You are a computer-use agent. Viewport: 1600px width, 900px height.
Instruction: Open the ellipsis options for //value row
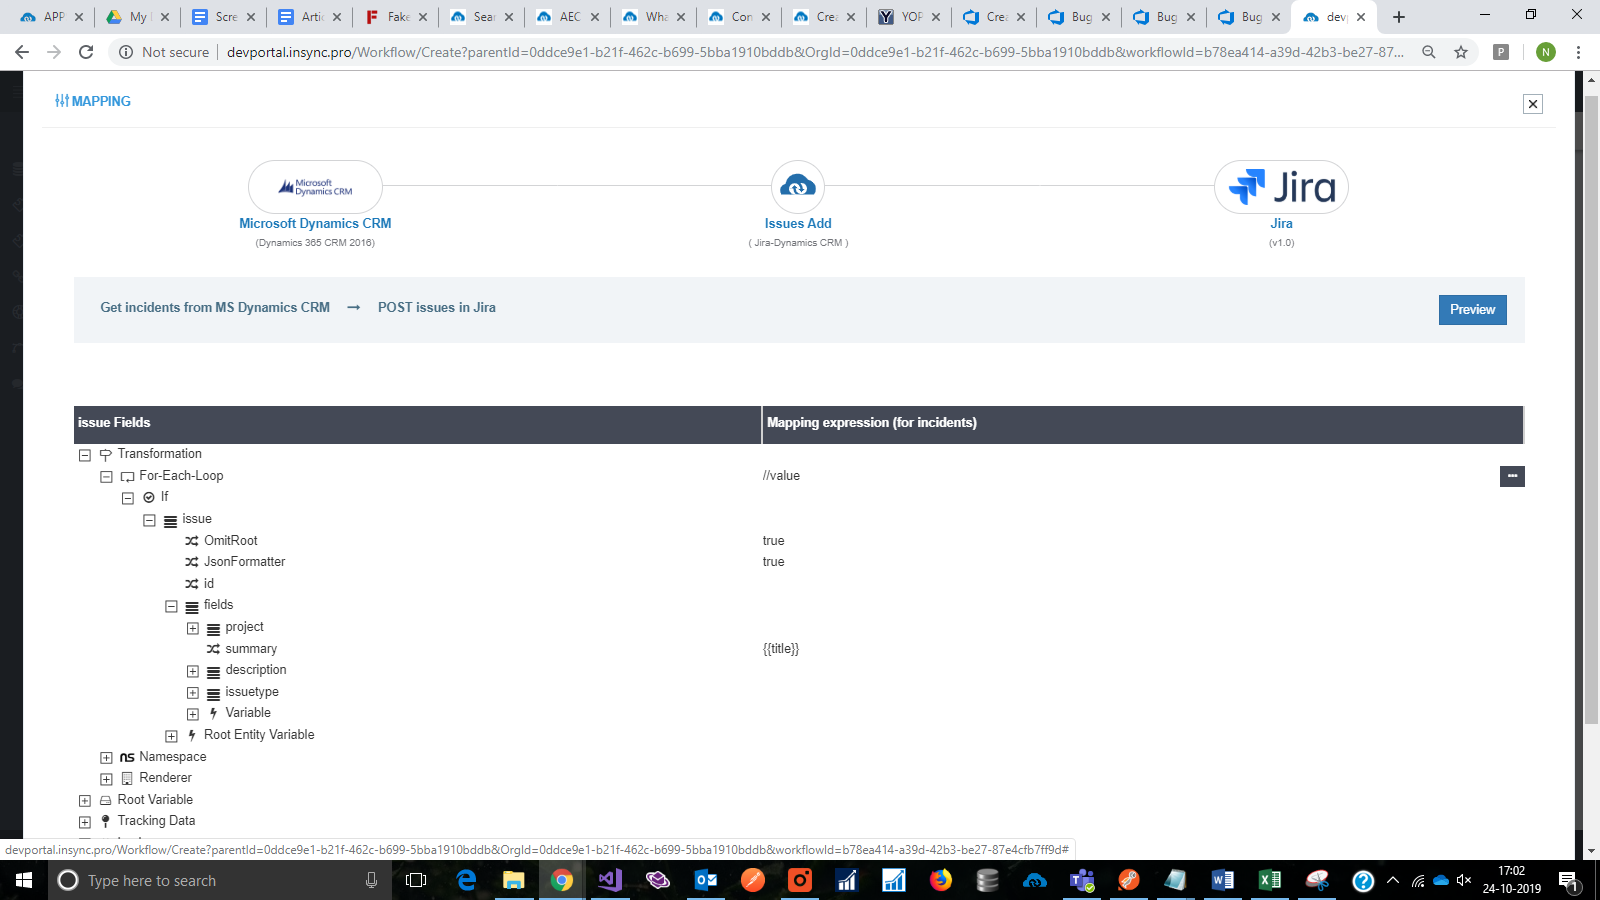pos(1512,476)
